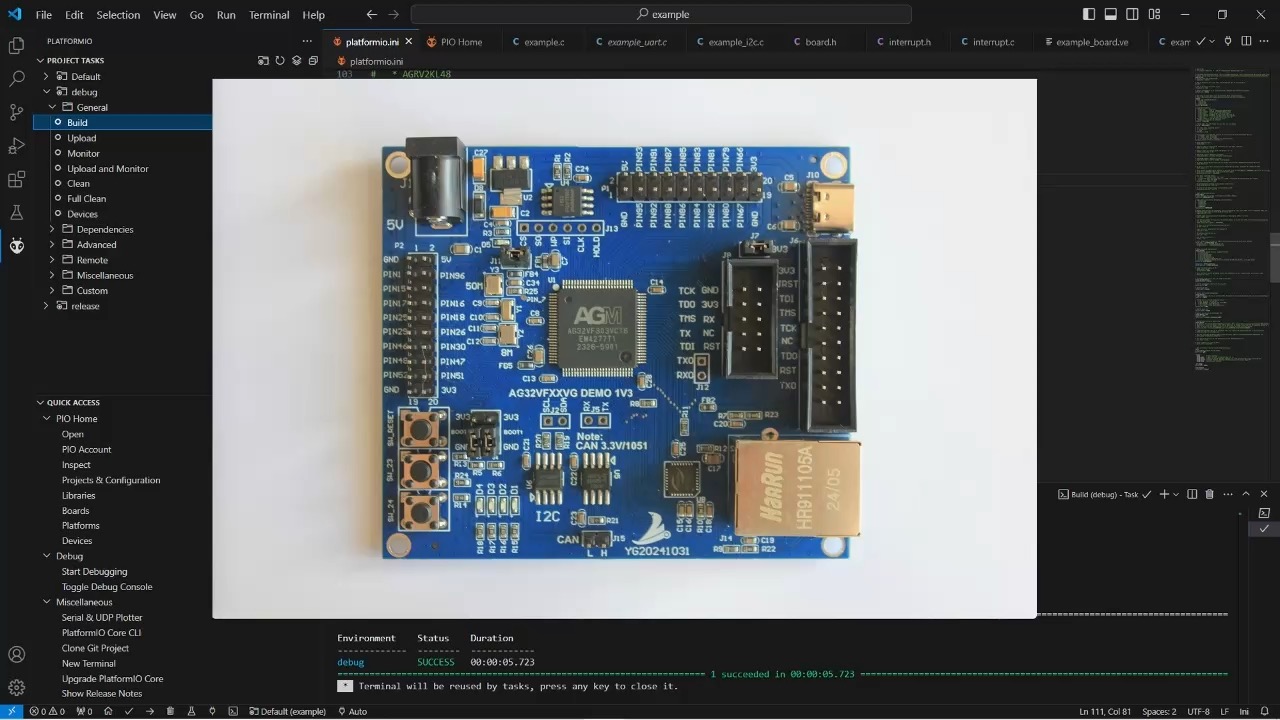Screen dimensions: 1280x720
Task: Switch environment via Default (example) in status bar
Action: 288,712
